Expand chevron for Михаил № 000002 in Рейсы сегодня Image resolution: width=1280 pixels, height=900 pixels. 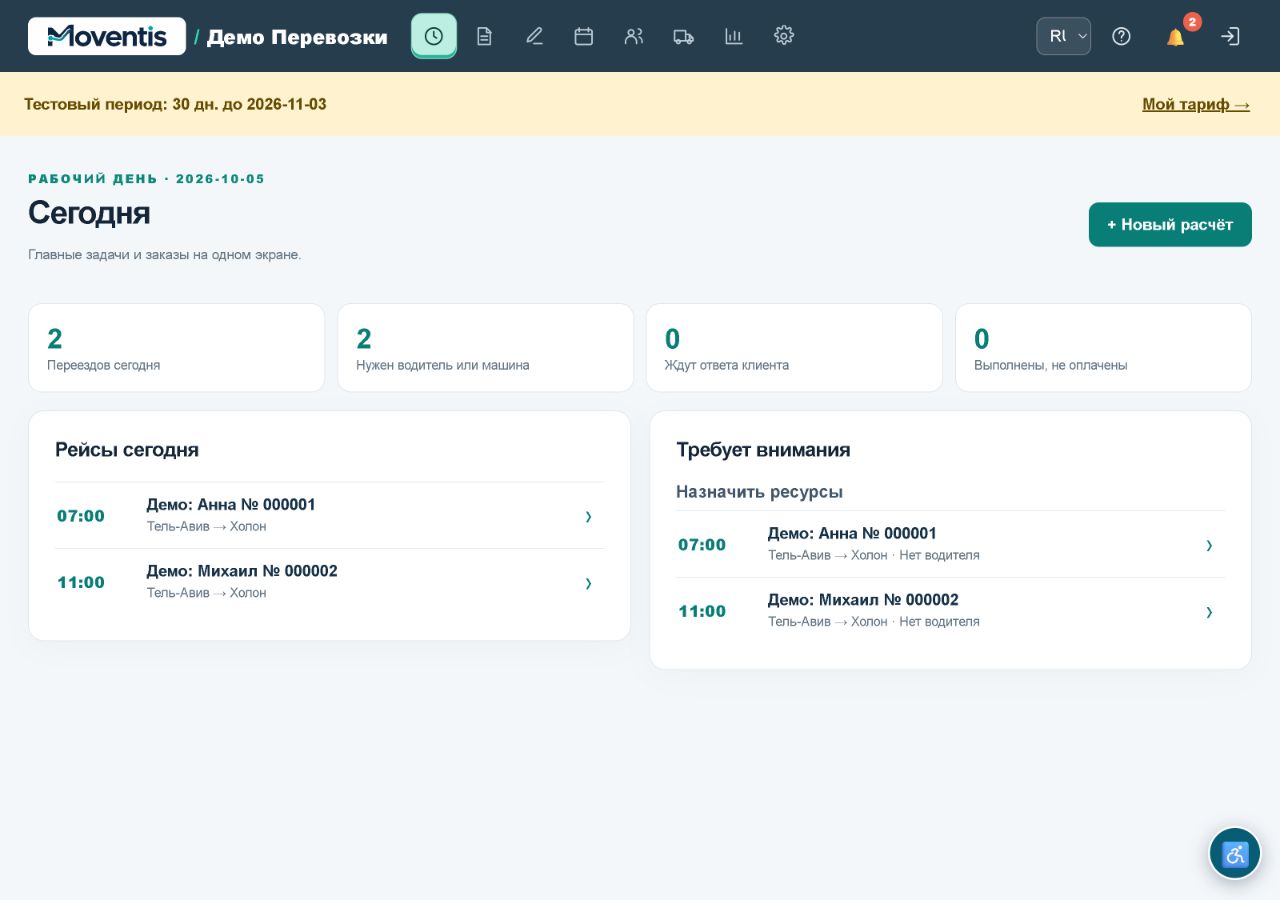tap(589, 583)
